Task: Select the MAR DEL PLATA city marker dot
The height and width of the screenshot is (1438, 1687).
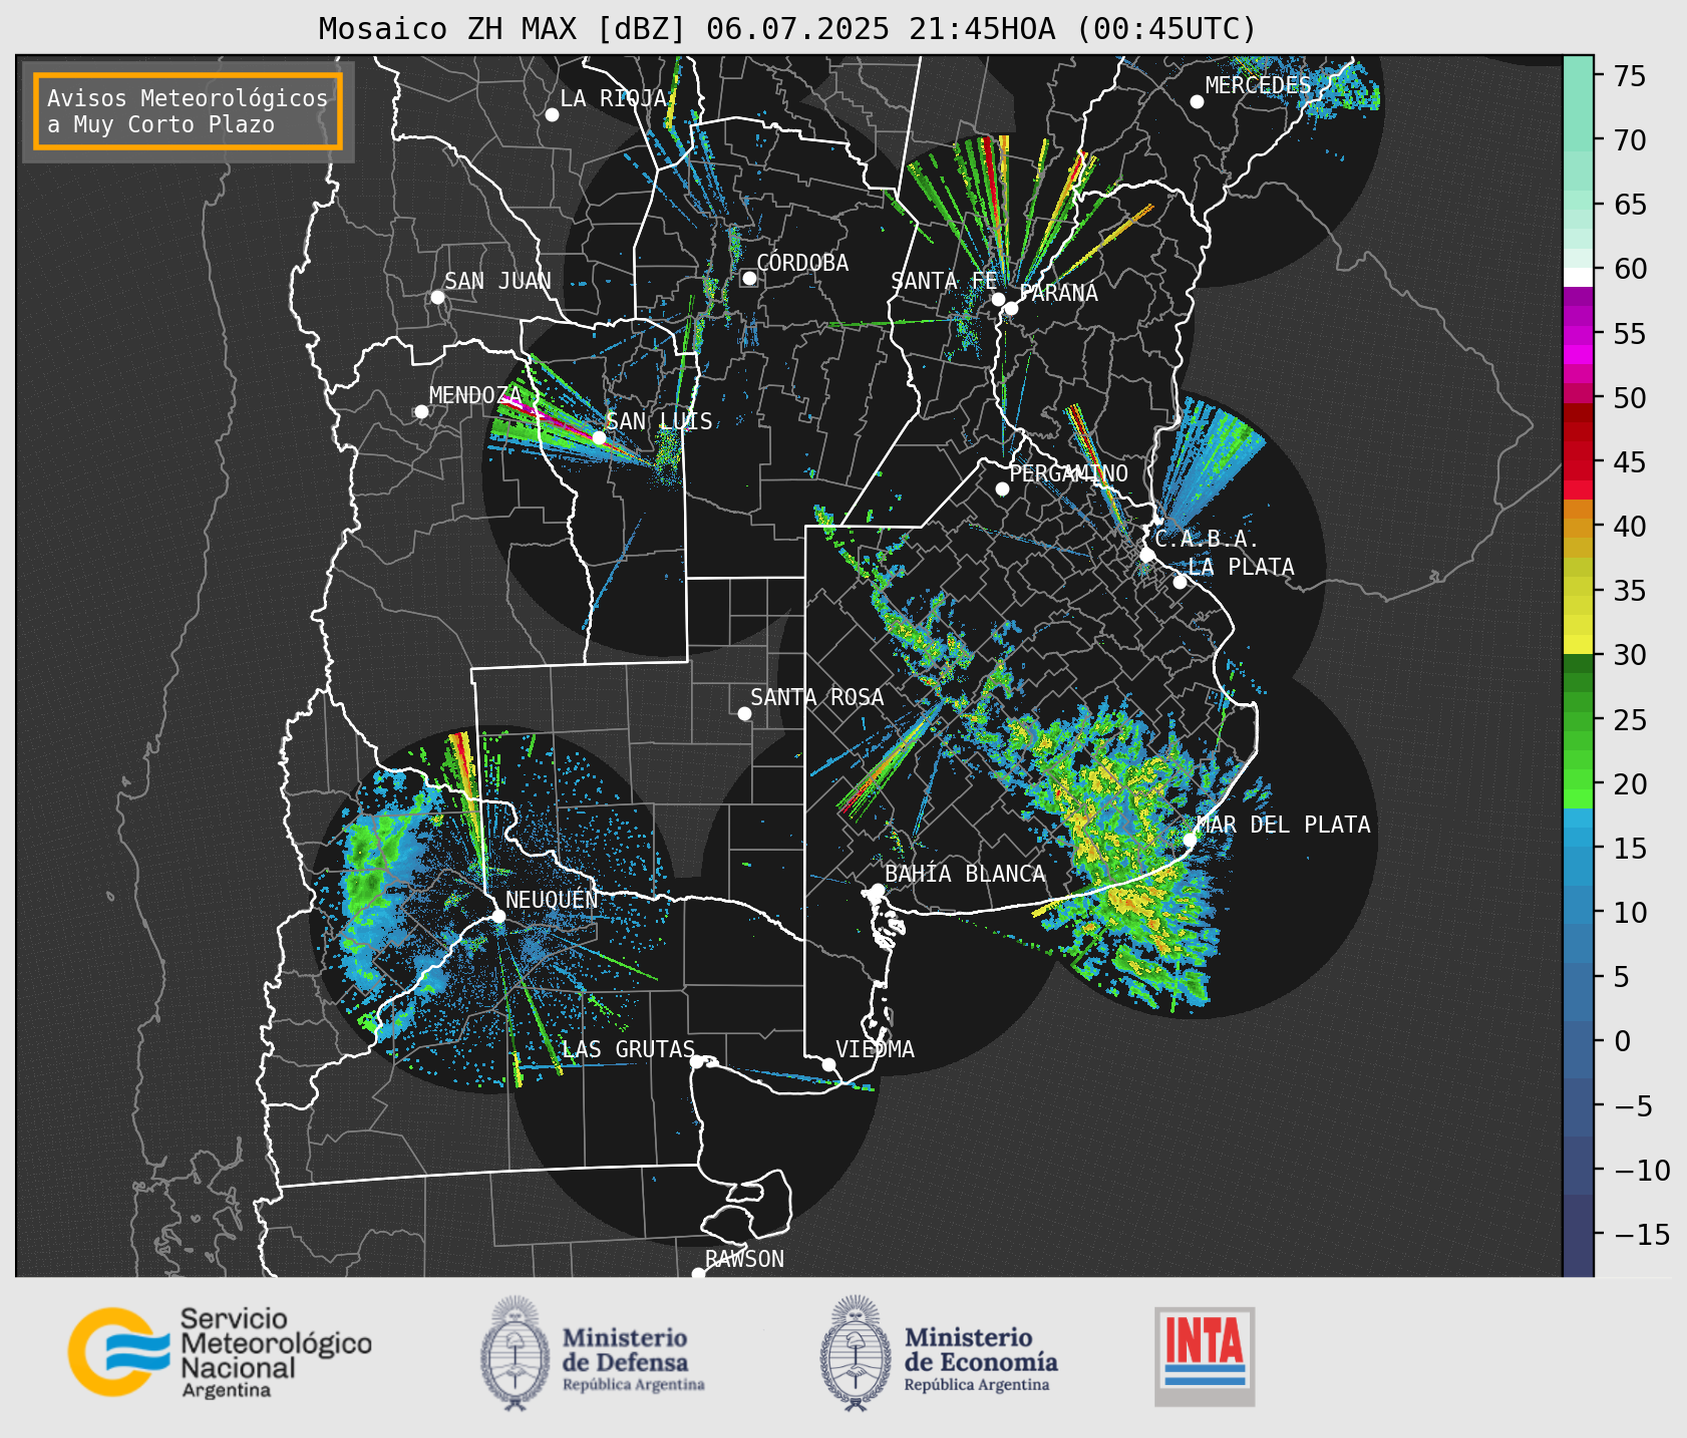Action: (1190, 839)
